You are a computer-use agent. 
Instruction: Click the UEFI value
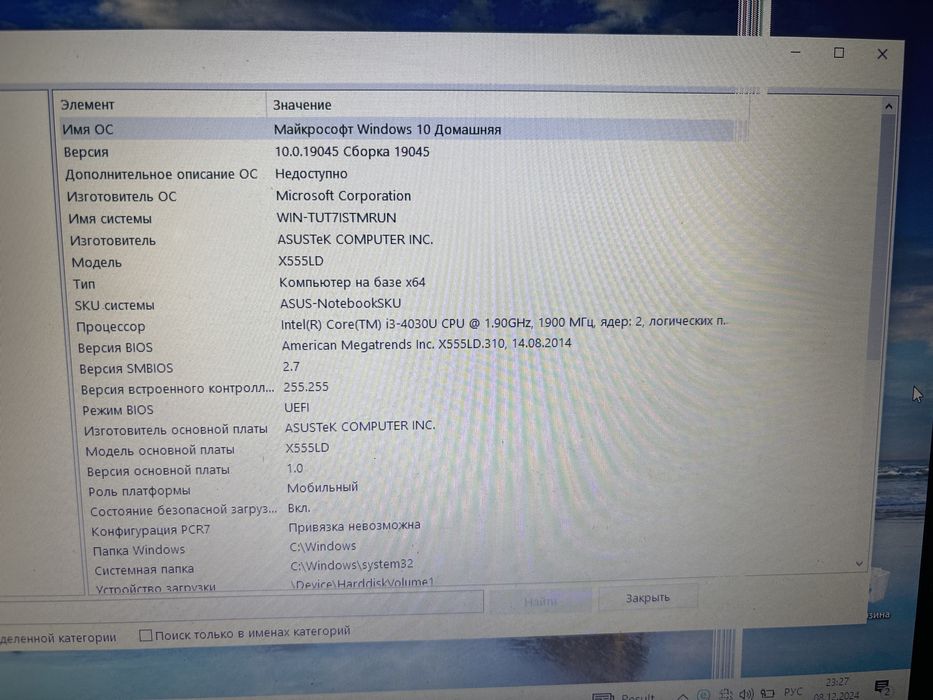point(297,408)
